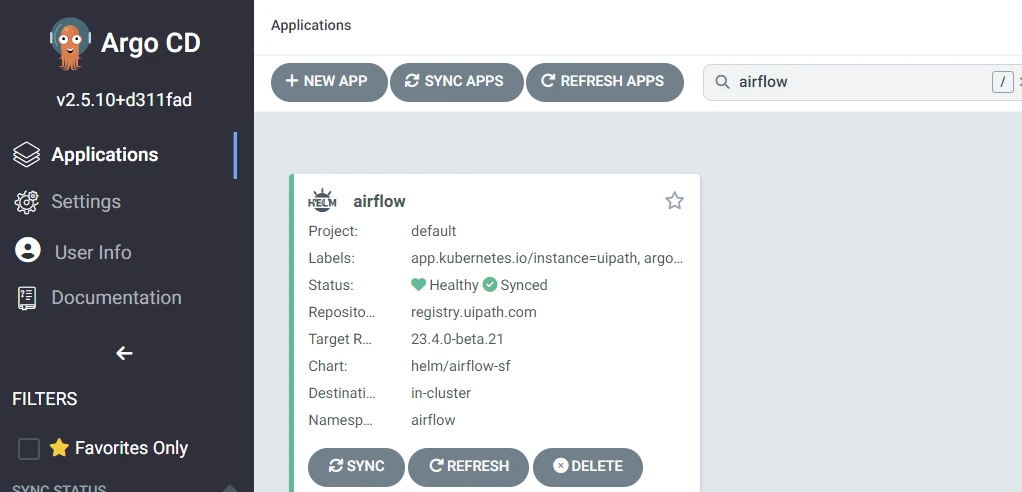Click SYNC on the airflow card
Screen dimensions: 1022x492
click(357, 467)
